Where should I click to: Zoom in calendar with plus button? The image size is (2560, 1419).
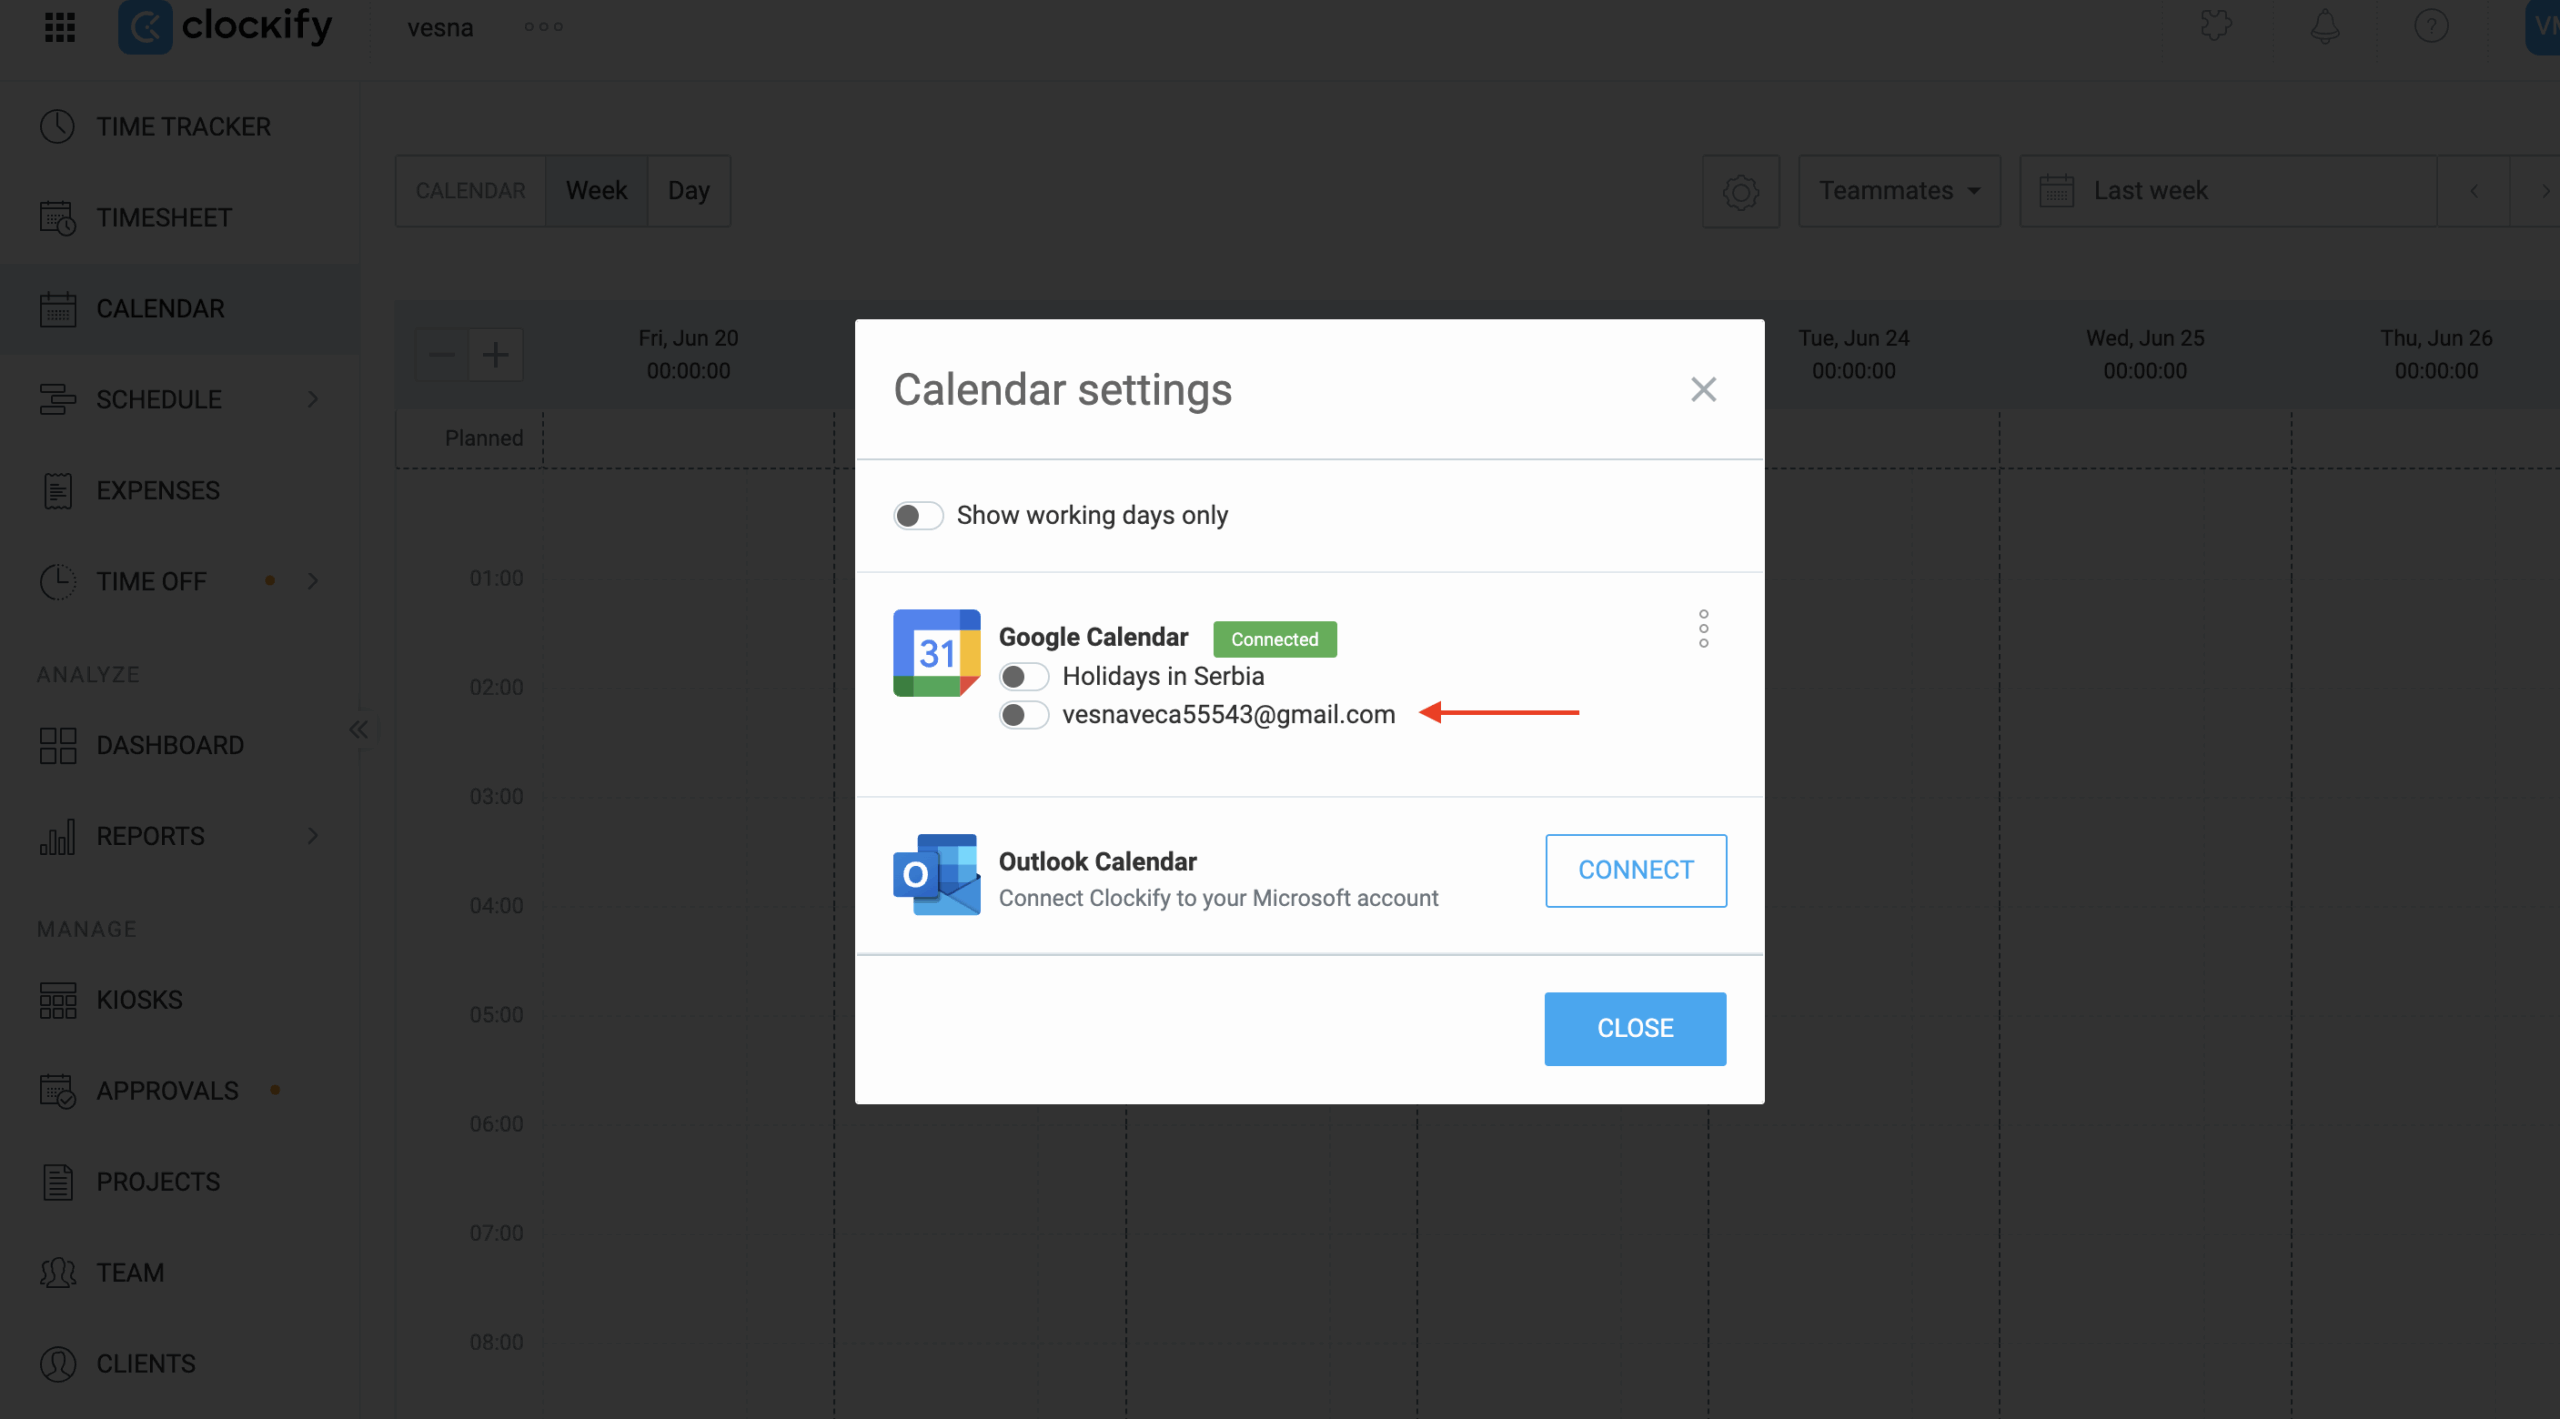click(x=495, y=354)
